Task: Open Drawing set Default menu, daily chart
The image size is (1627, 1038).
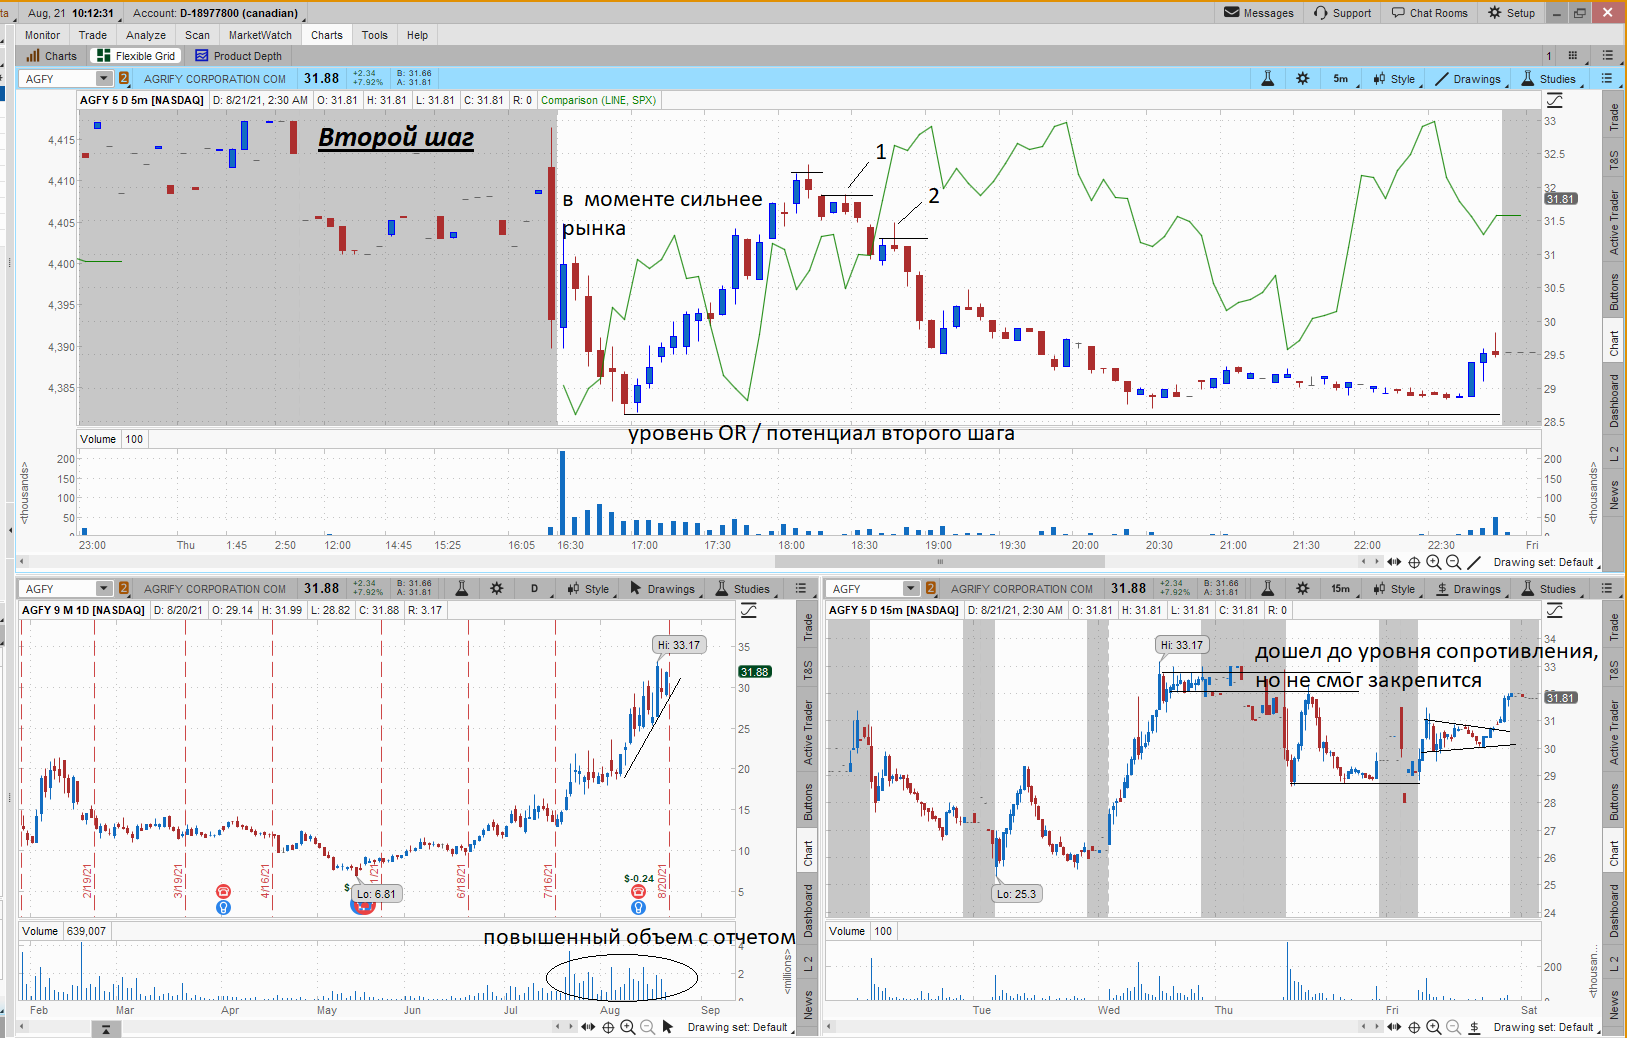Action: click(x=740, y=1027)
